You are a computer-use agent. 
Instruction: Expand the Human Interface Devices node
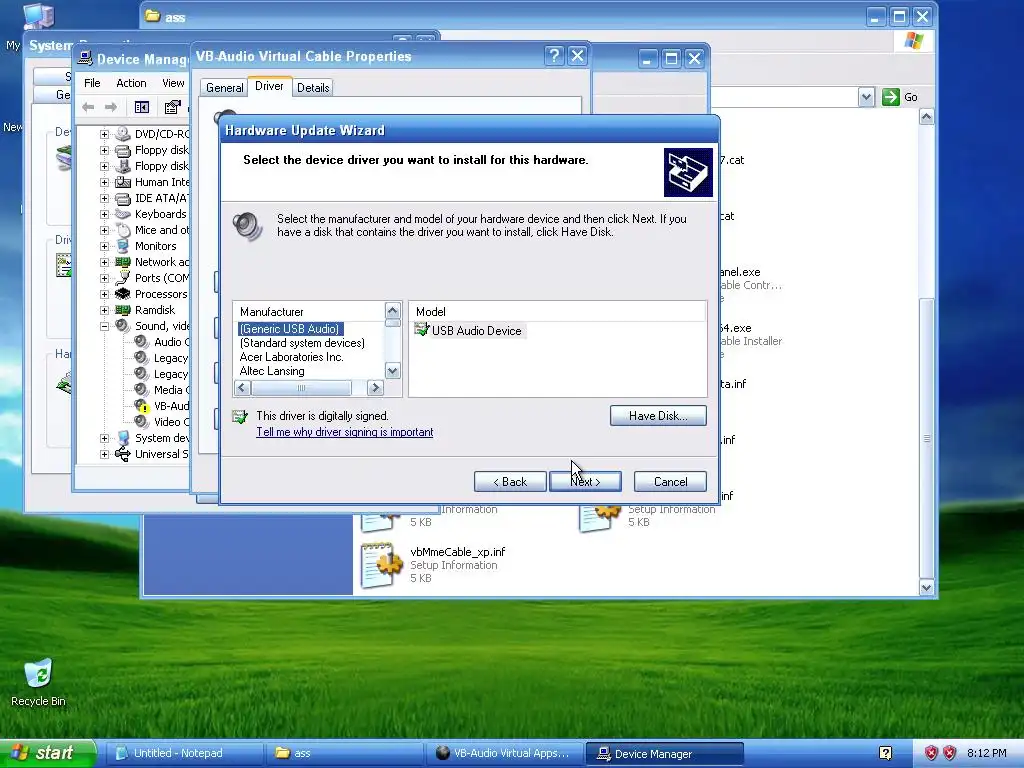(x=104, y=182)
